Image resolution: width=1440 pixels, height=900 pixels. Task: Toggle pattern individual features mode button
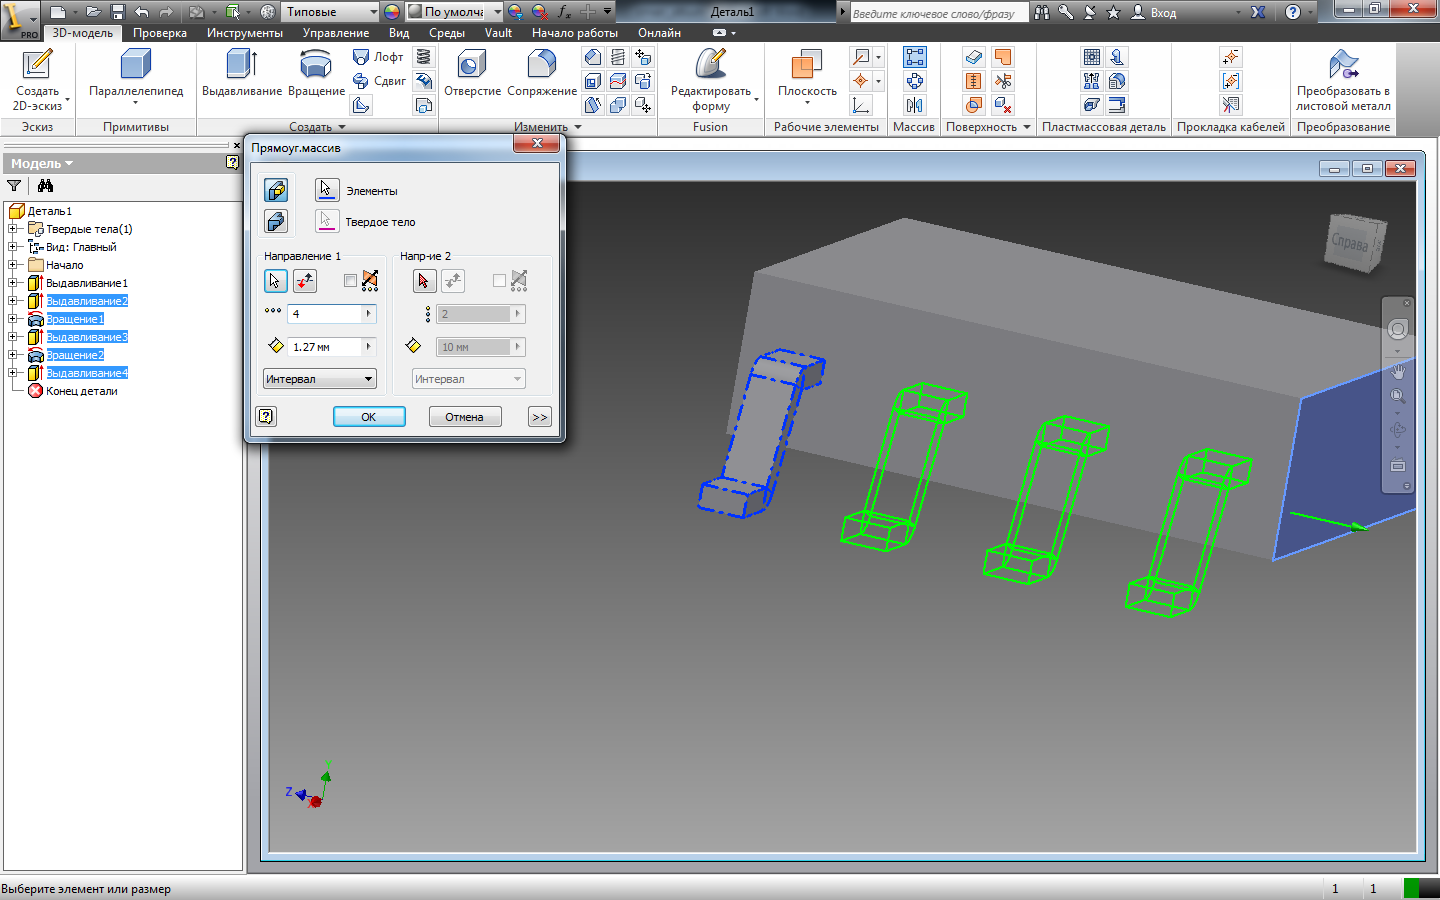(x=276, y=190)
